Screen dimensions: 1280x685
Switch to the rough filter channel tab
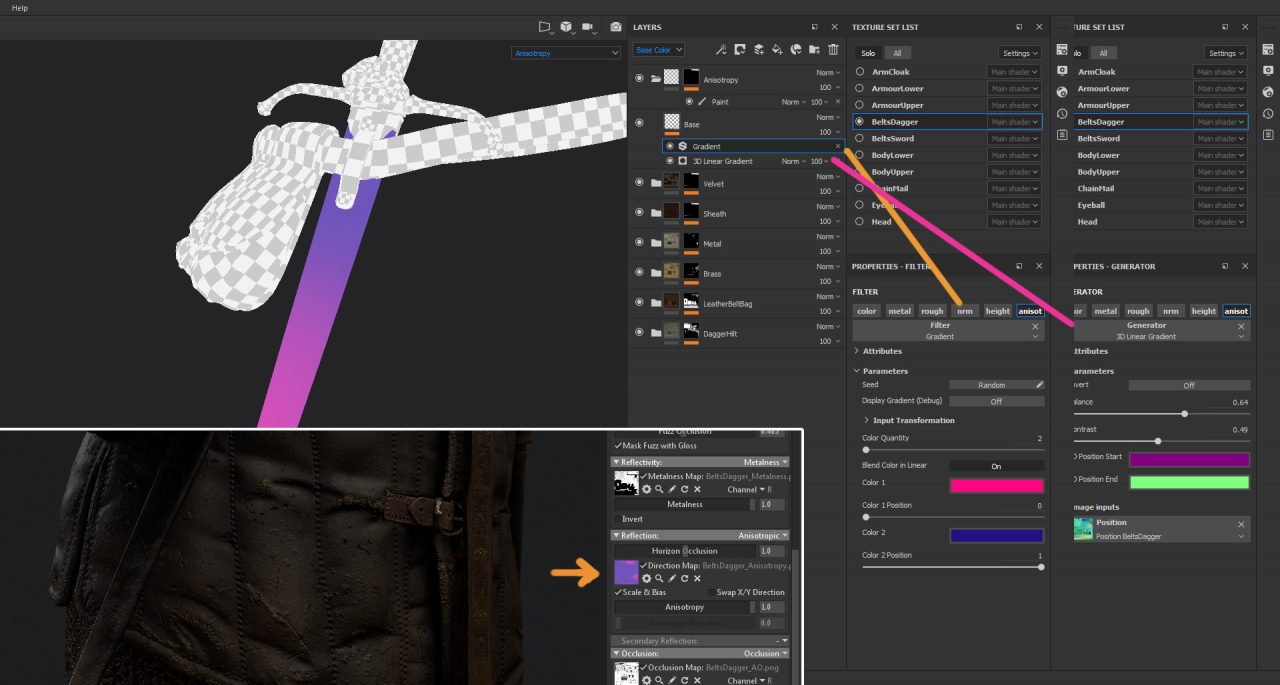pos(932,311)
